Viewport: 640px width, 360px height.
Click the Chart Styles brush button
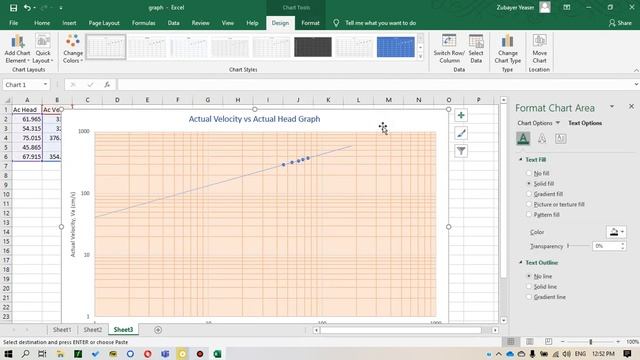point(461,133)
